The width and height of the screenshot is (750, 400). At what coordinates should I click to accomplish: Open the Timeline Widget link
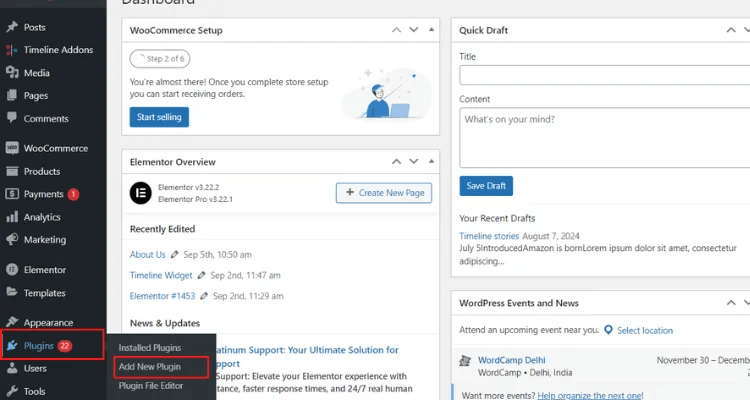click(161, 275)
